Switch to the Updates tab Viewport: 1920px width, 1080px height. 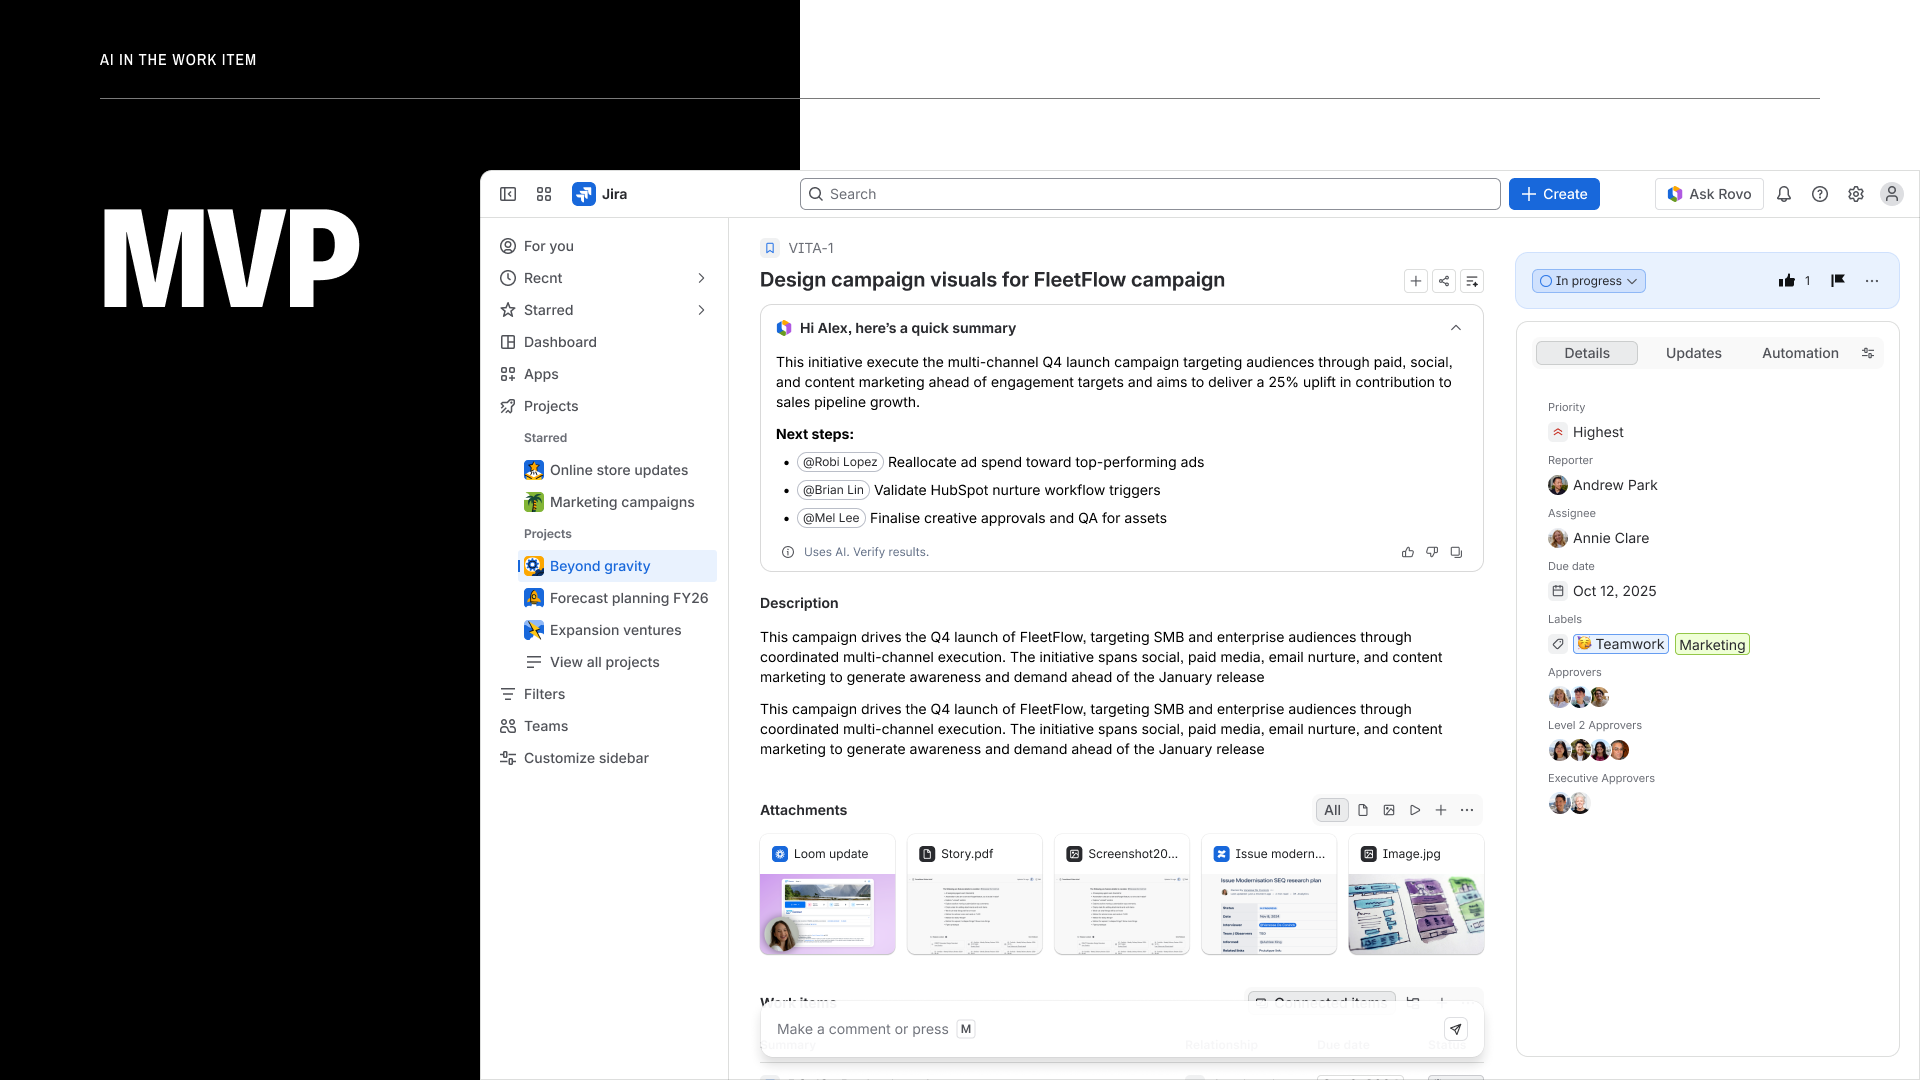[x=1694, y=353]
